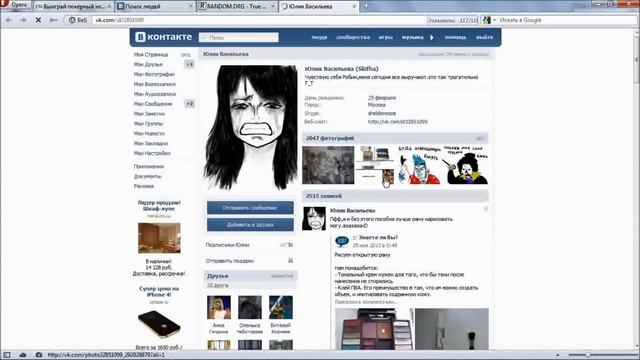640x360 pixels.
Task: Open the black-haired comic photo thumbnail
Action: click(467, 165)
